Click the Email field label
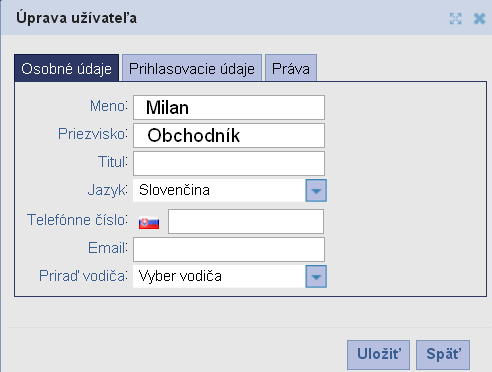This screenshot has width=492, height=372. click(x=108, y=248)
